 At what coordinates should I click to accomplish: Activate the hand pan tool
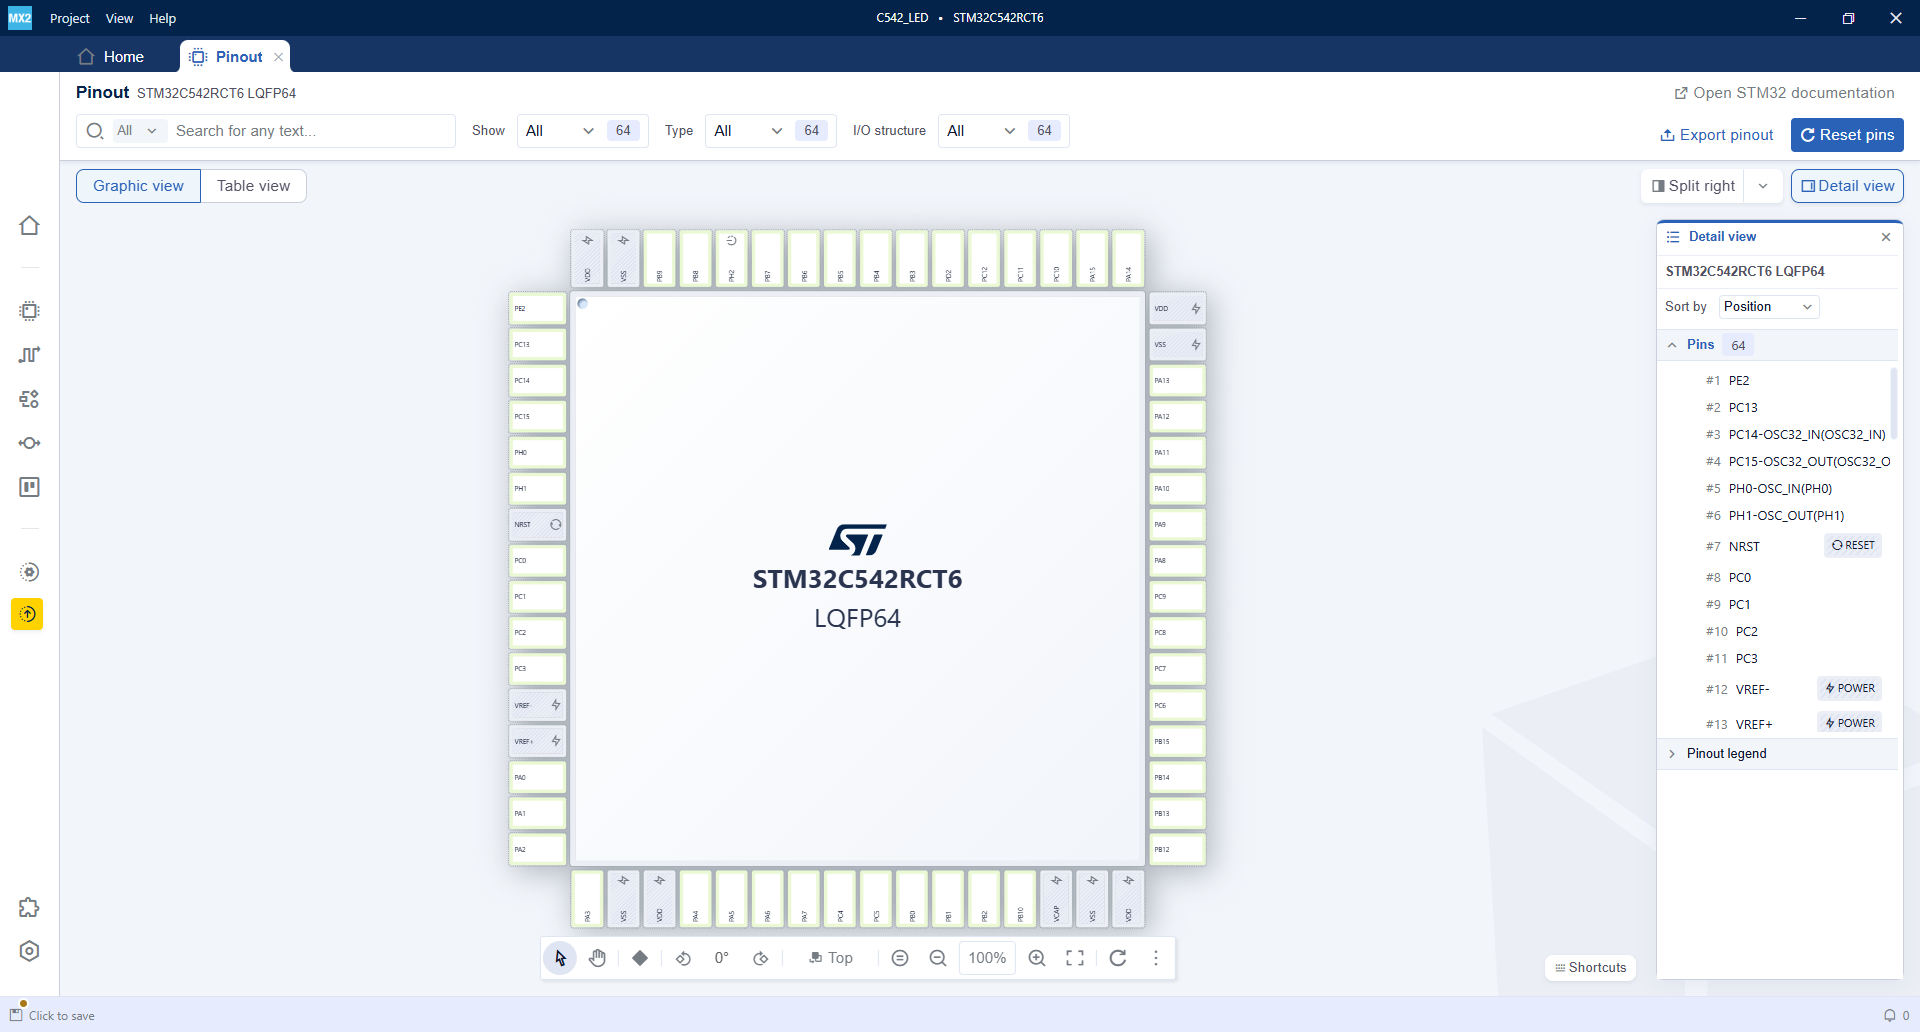598,958
